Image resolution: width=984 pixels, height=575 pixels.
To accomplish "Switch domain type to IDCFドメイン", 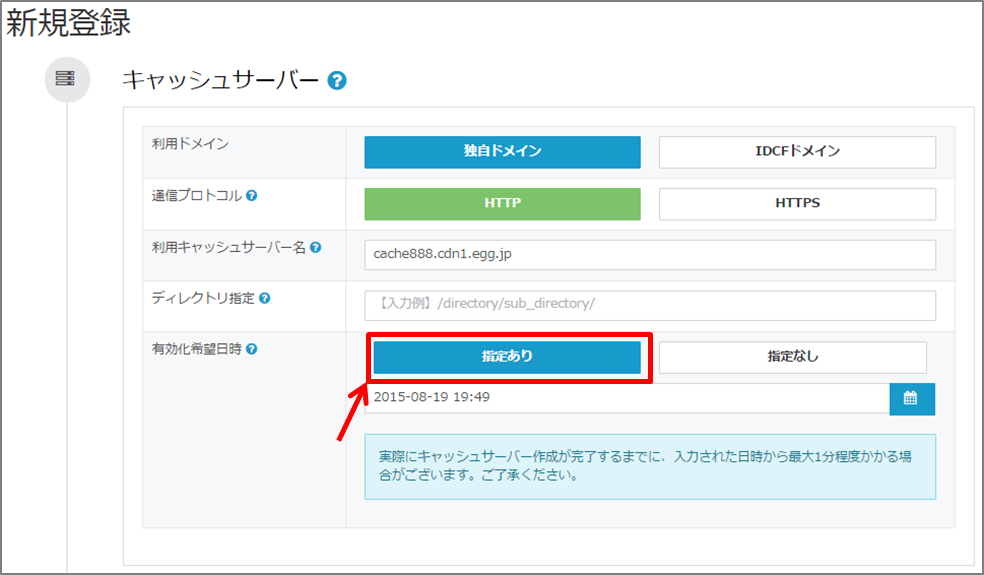I will click(x=796, y=152).
